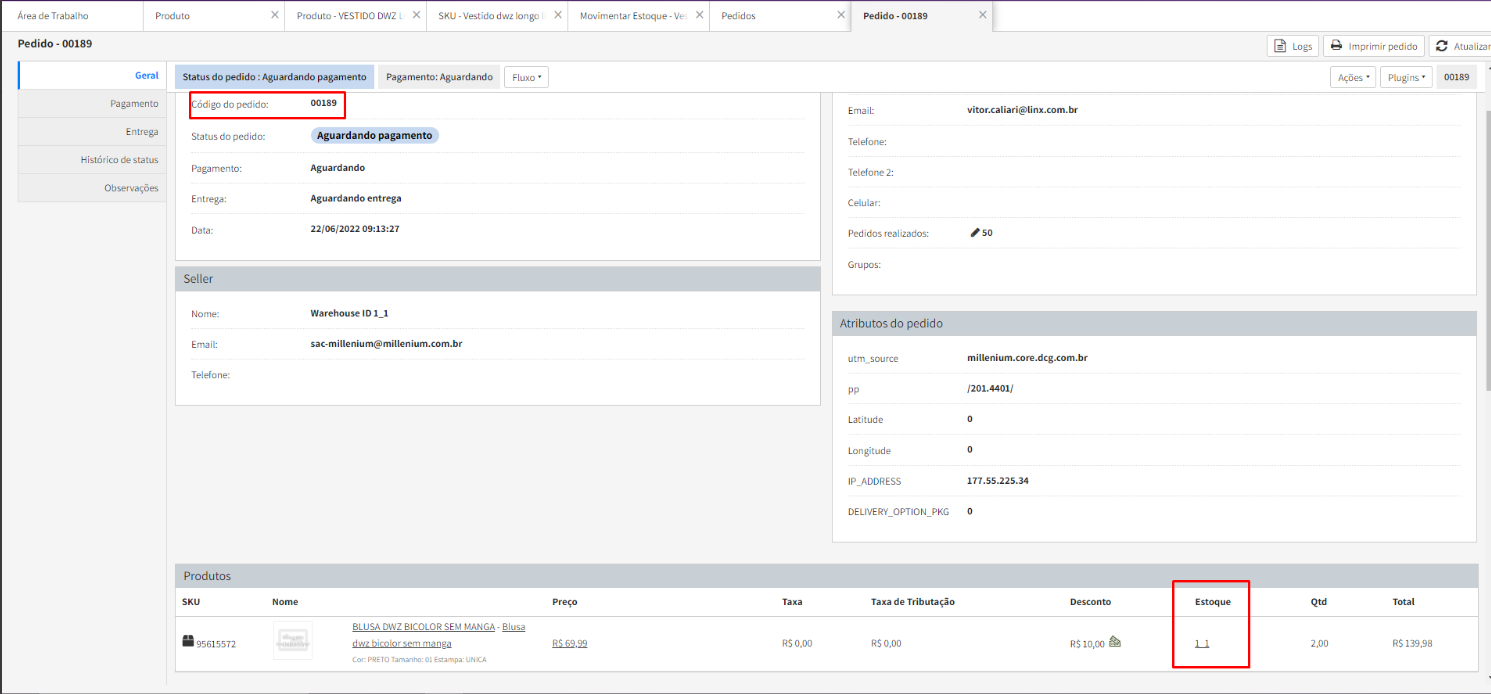Screen dimensions: 1491x694
Task: Open the Pagamento section in side menu
Action: pos(92,104)
